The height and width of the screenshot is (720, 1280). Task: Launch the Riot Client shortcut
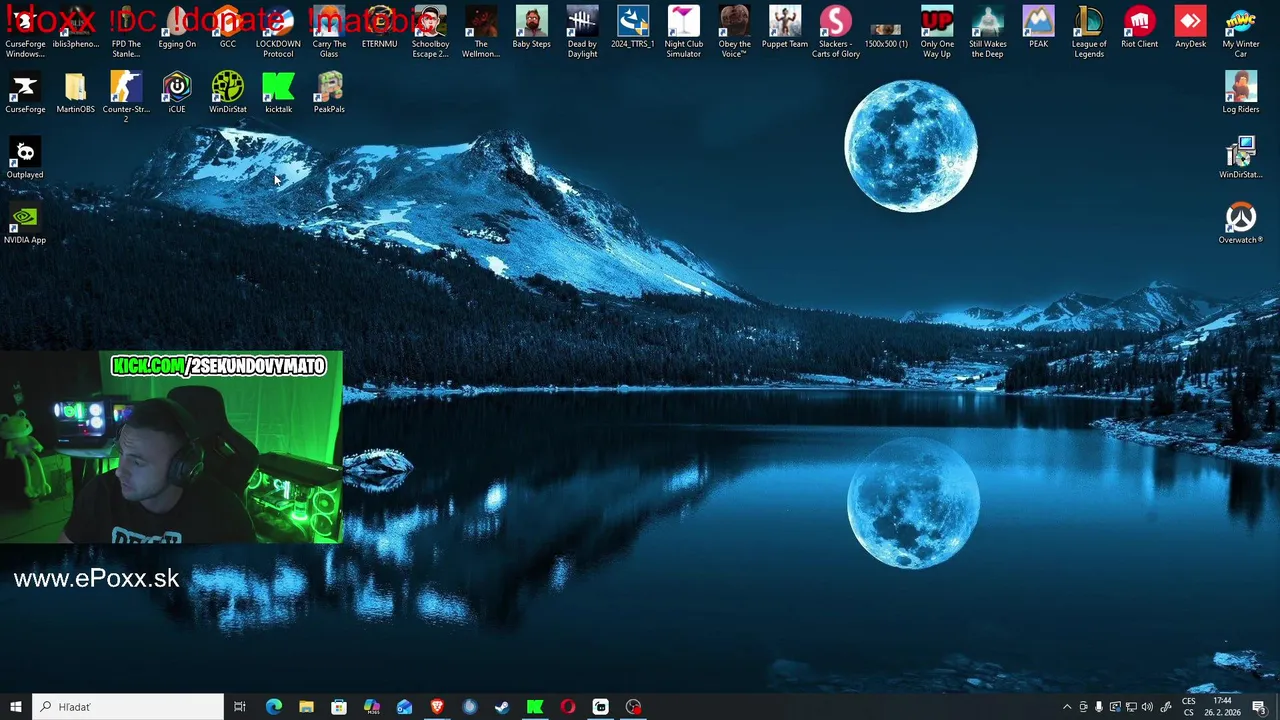click(1140, 27)
